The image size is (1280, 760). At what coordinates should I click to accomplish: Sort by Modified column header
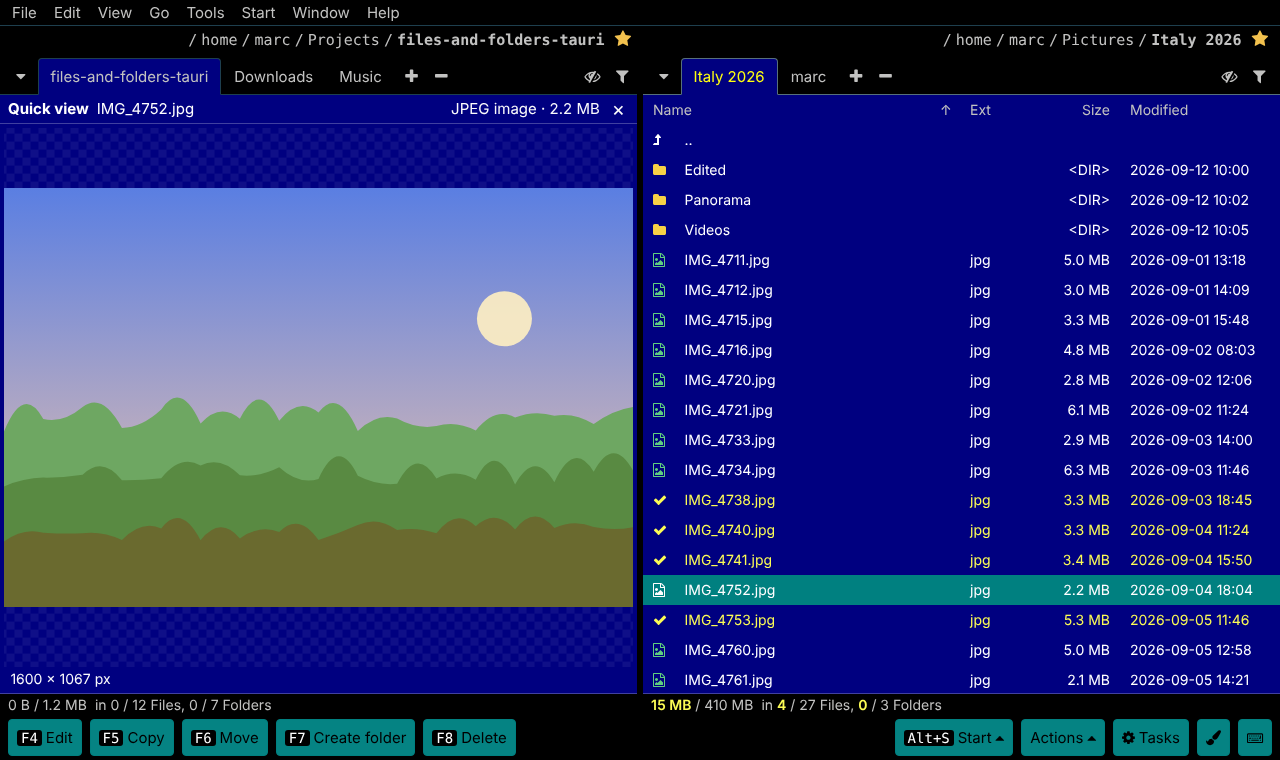click(x=1159, y=110)
